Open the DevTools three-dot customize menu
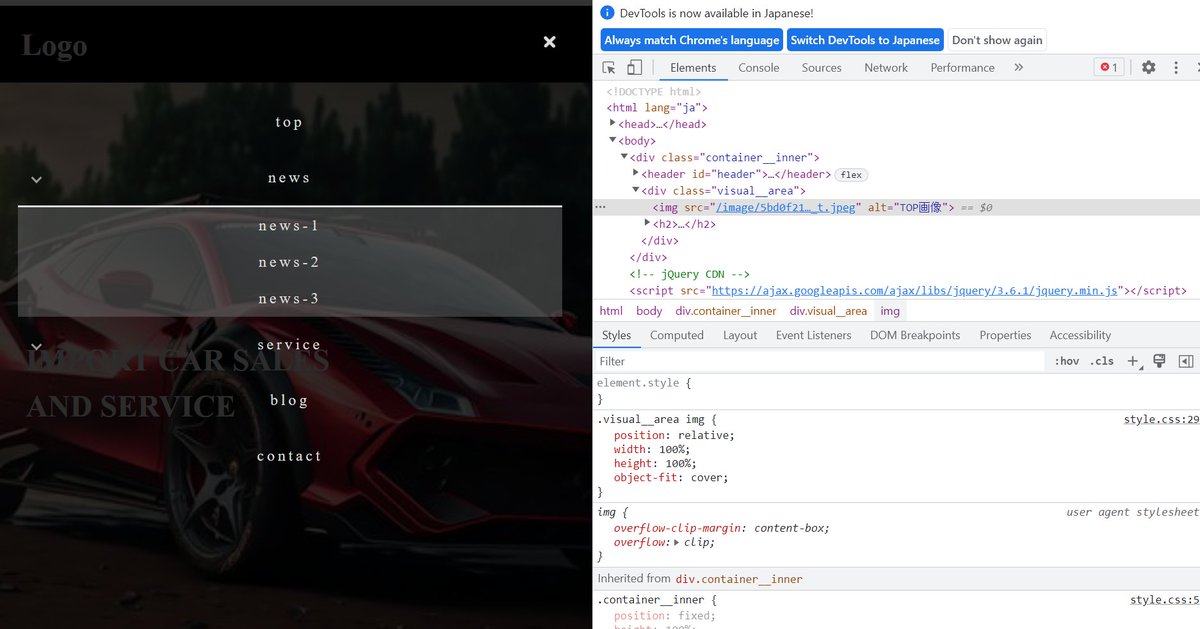This screenshot has width=1200, height=629. pyautogui.click(x=1176, y=68)
